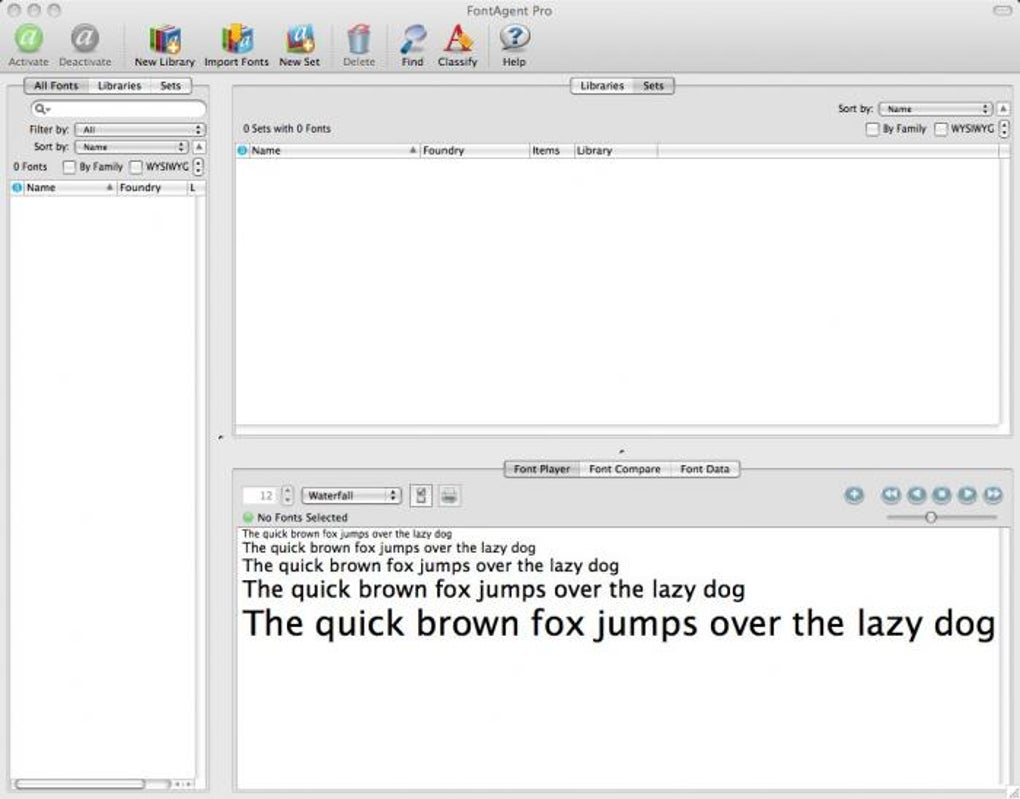Click the "No Fonts Selected" status text
The height and width of the screenshot is (799, 1020).
point(302,517)
